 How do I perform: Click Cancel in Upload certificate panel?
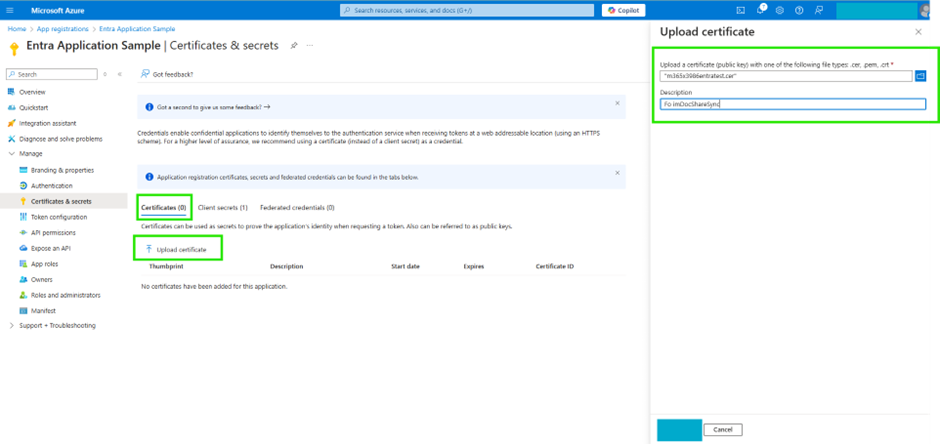723,430
